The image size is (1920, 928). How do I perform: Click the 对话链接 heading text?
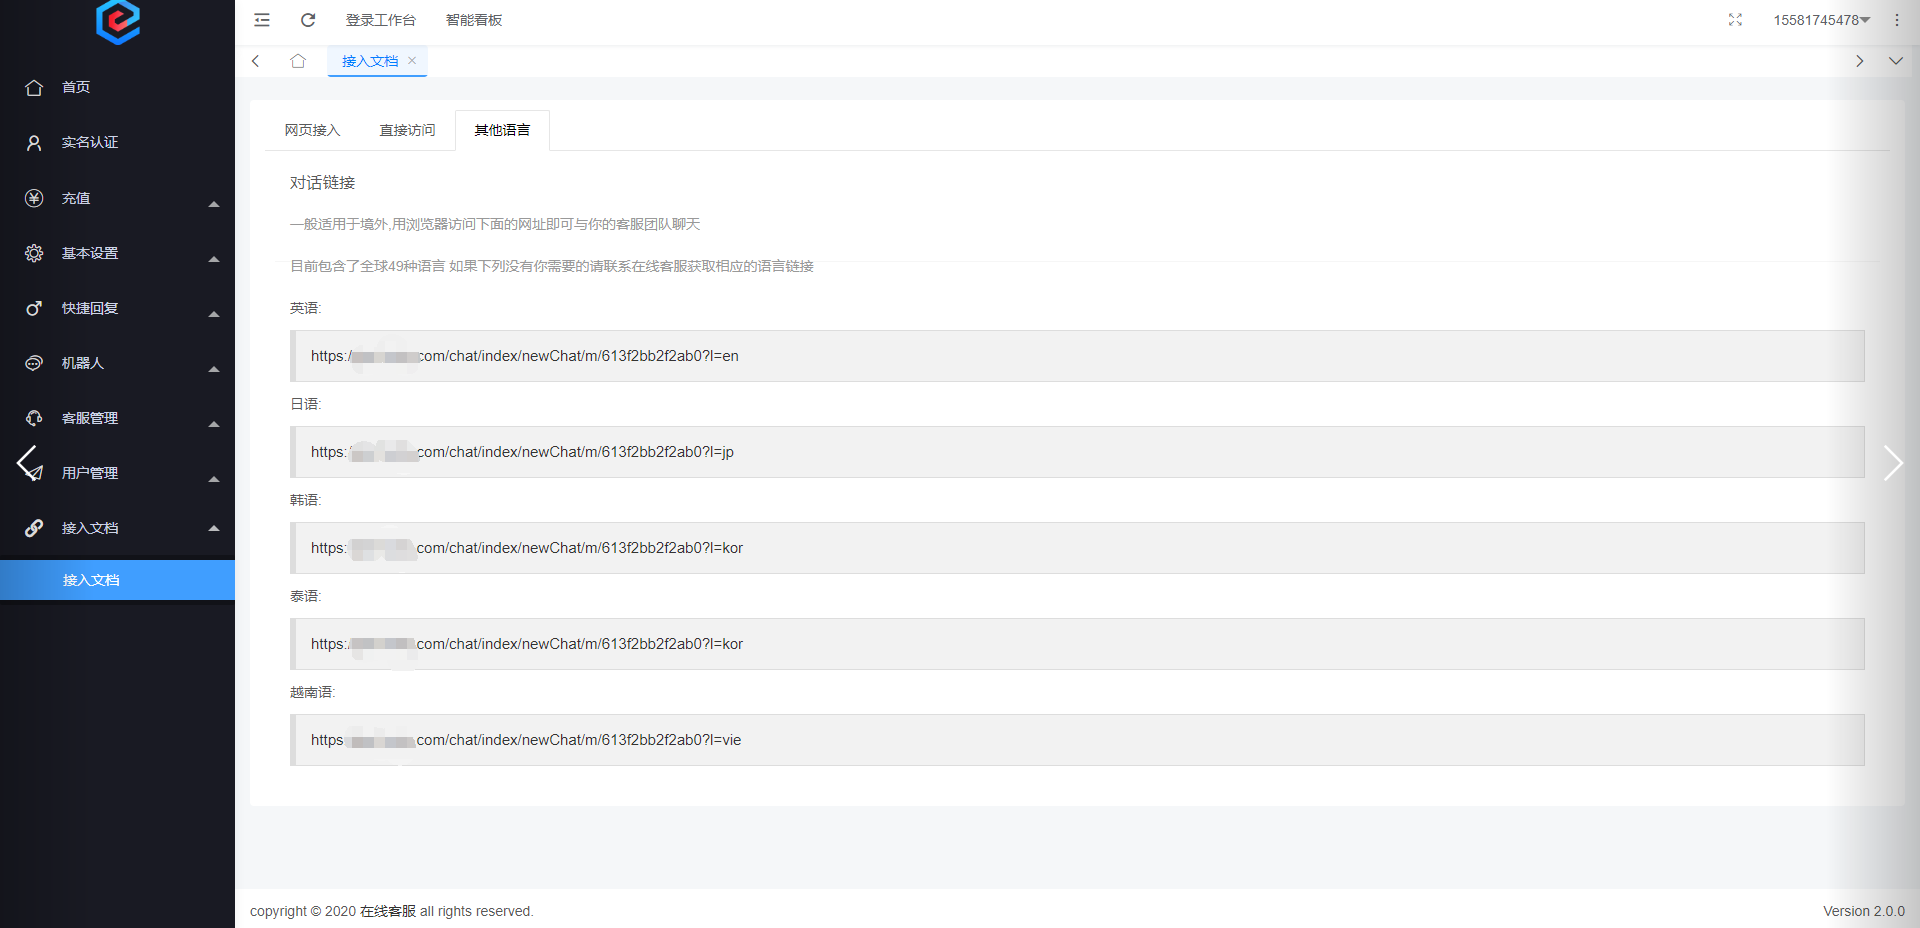point(322,183)
